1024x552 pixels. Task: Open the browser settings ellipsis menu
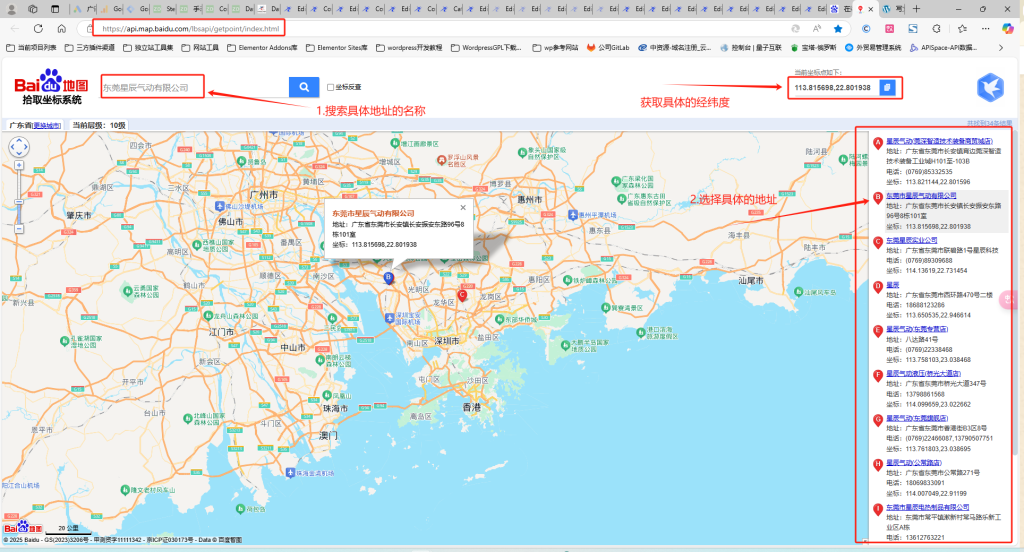pos(985,29)
